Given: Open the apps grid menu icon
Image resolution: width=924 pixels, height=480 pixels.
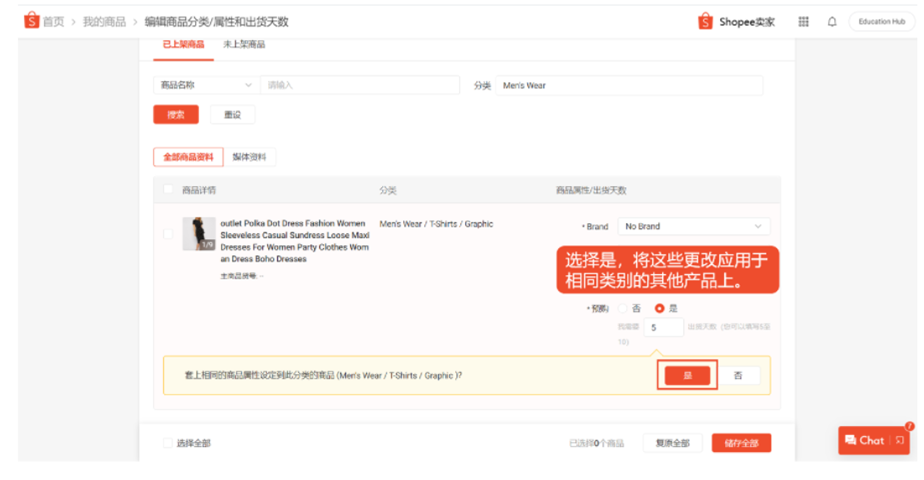Looking at the screenshot, I should point(803,22).
